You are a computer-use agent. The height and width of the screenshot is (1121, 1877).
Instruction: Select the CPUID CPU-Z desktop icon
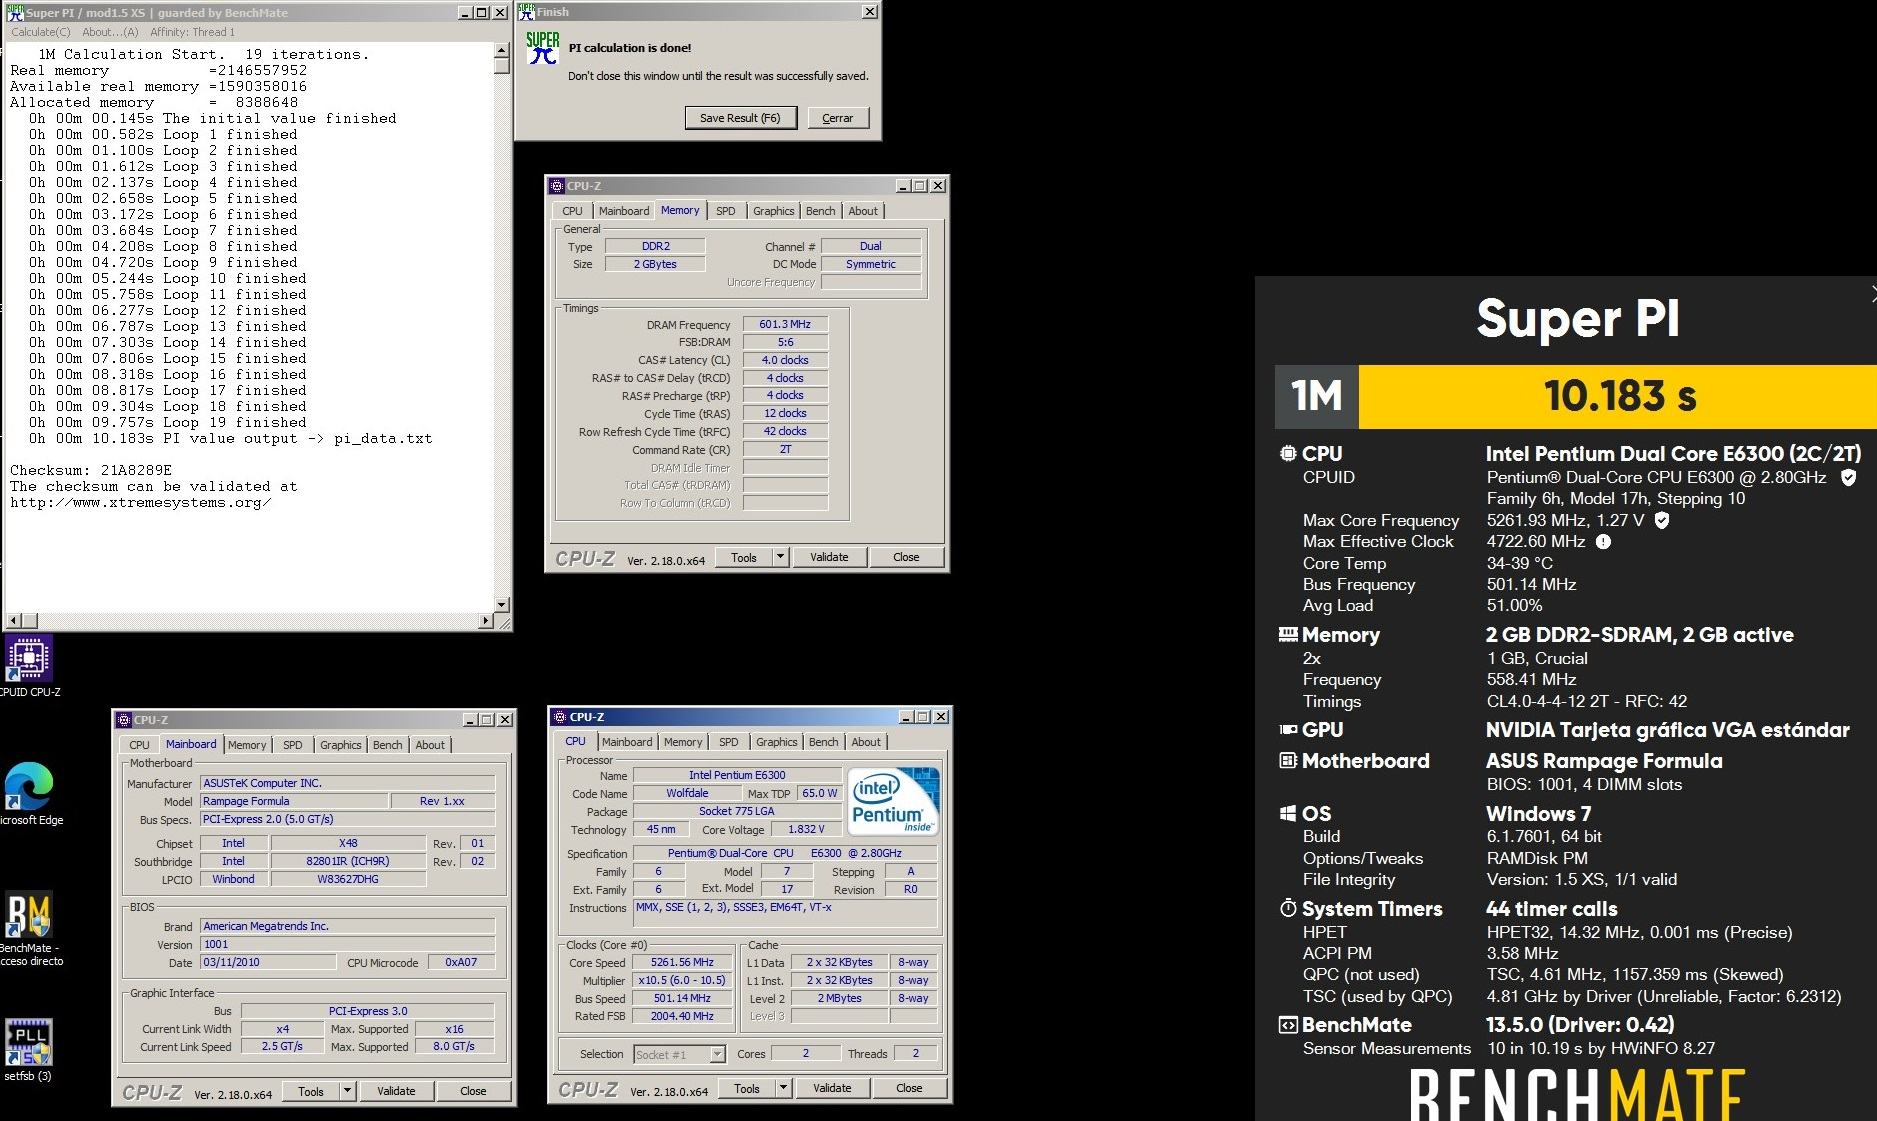(x=29, y=667)
